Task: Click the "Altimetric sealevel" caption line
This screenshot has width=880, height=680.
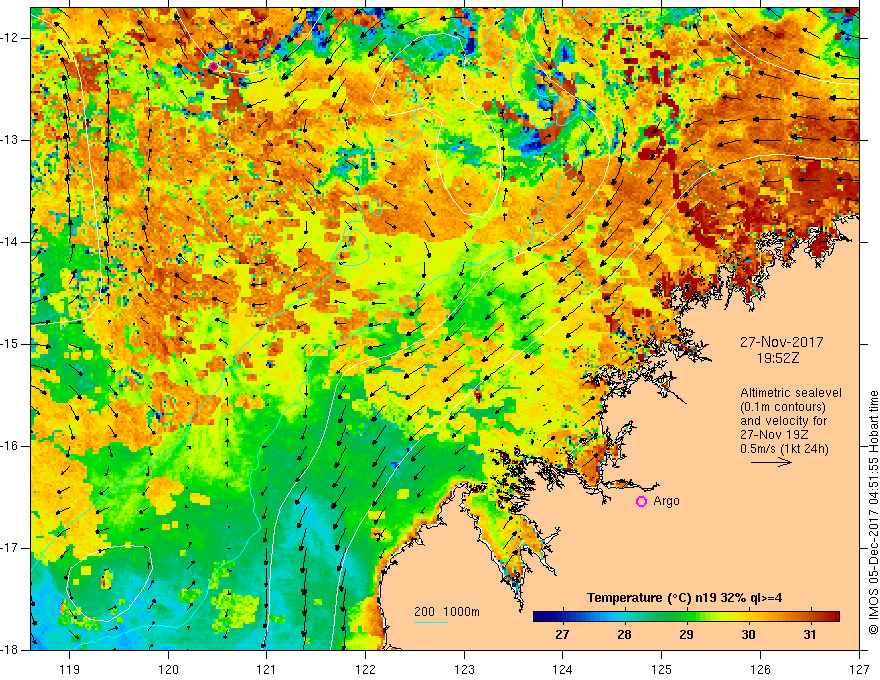Action: coord(791,393)
